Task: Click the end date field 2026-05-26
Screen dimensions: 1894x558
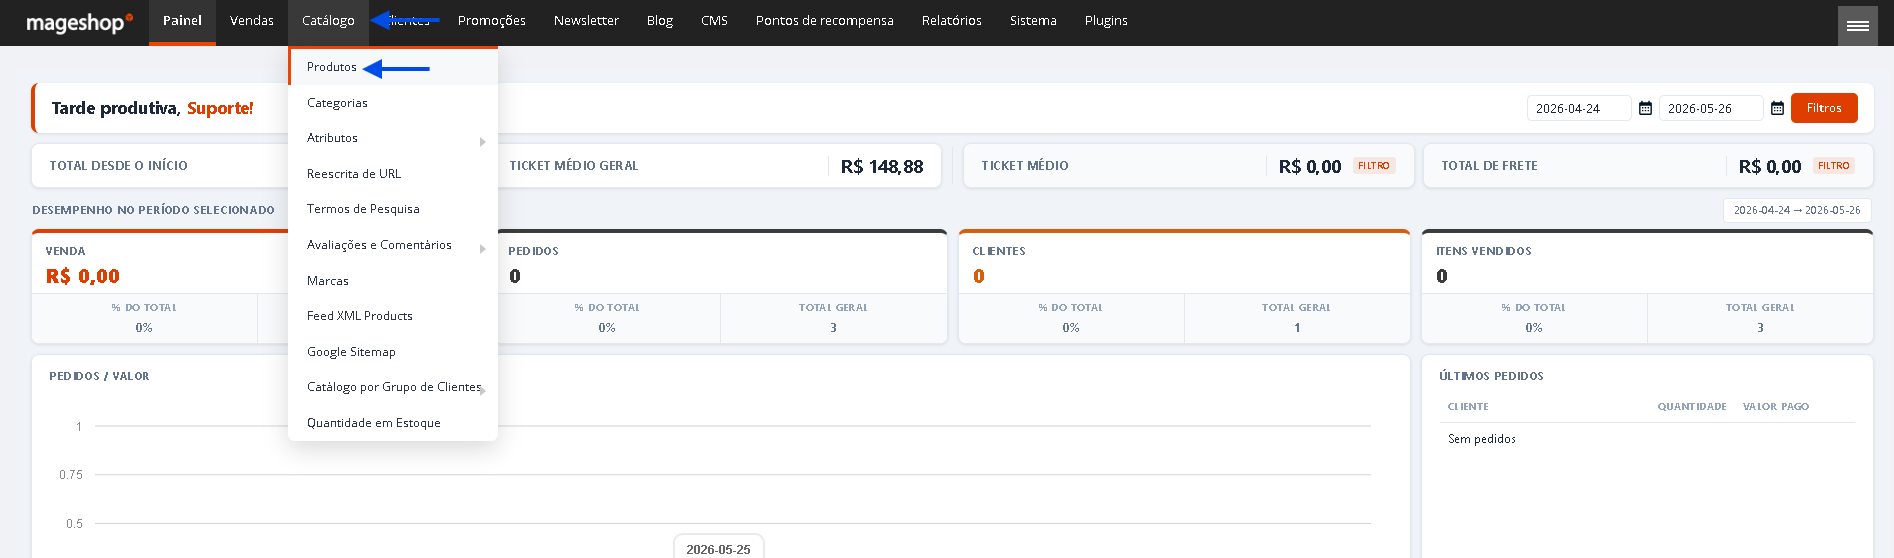Action: coord(1711,108)
